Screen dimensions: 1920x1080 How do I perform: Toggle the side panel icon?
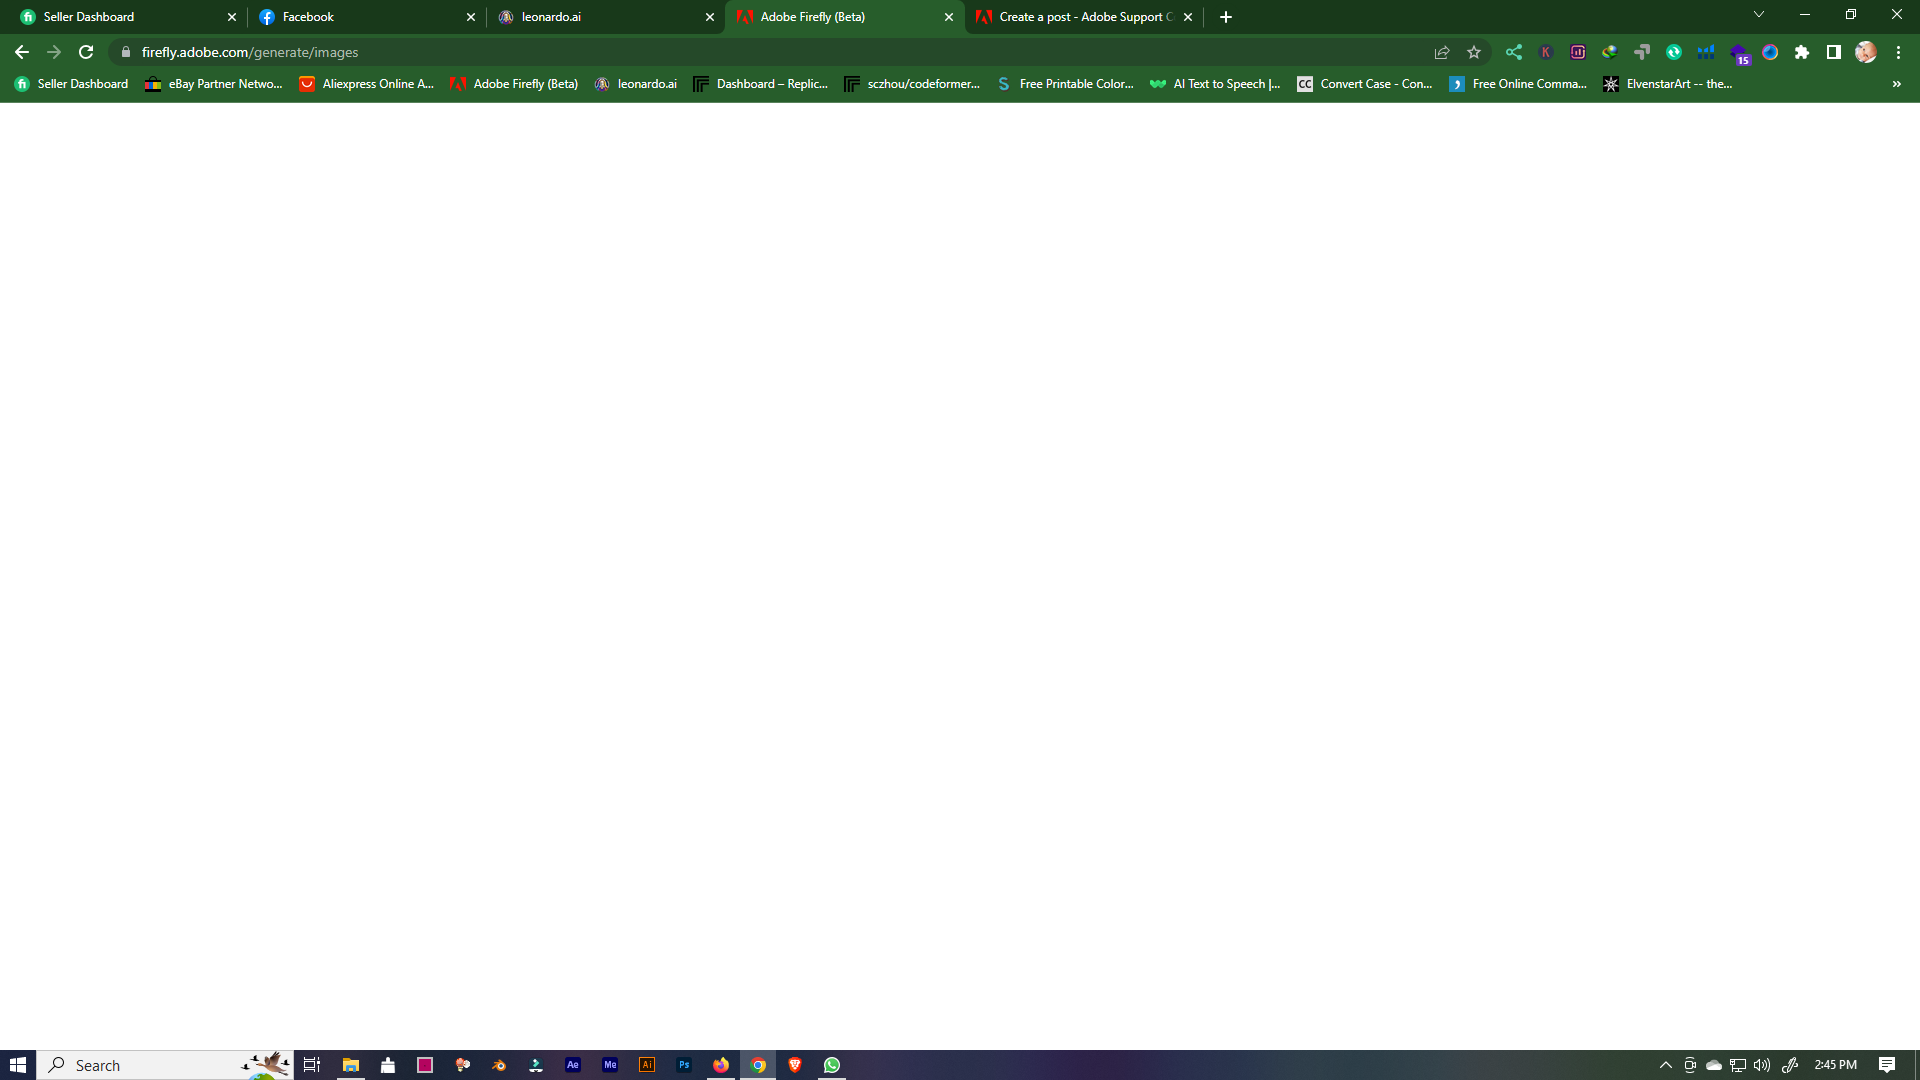click(1835, 52)
